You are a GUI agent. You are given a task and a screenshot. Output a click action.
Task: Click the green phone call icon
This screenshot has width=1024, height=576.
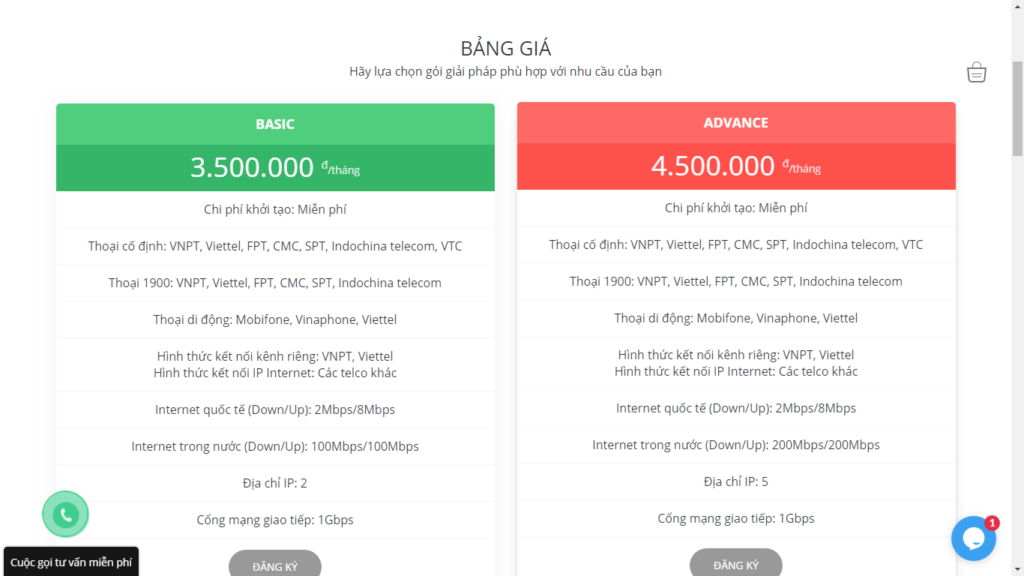(65, 514)
